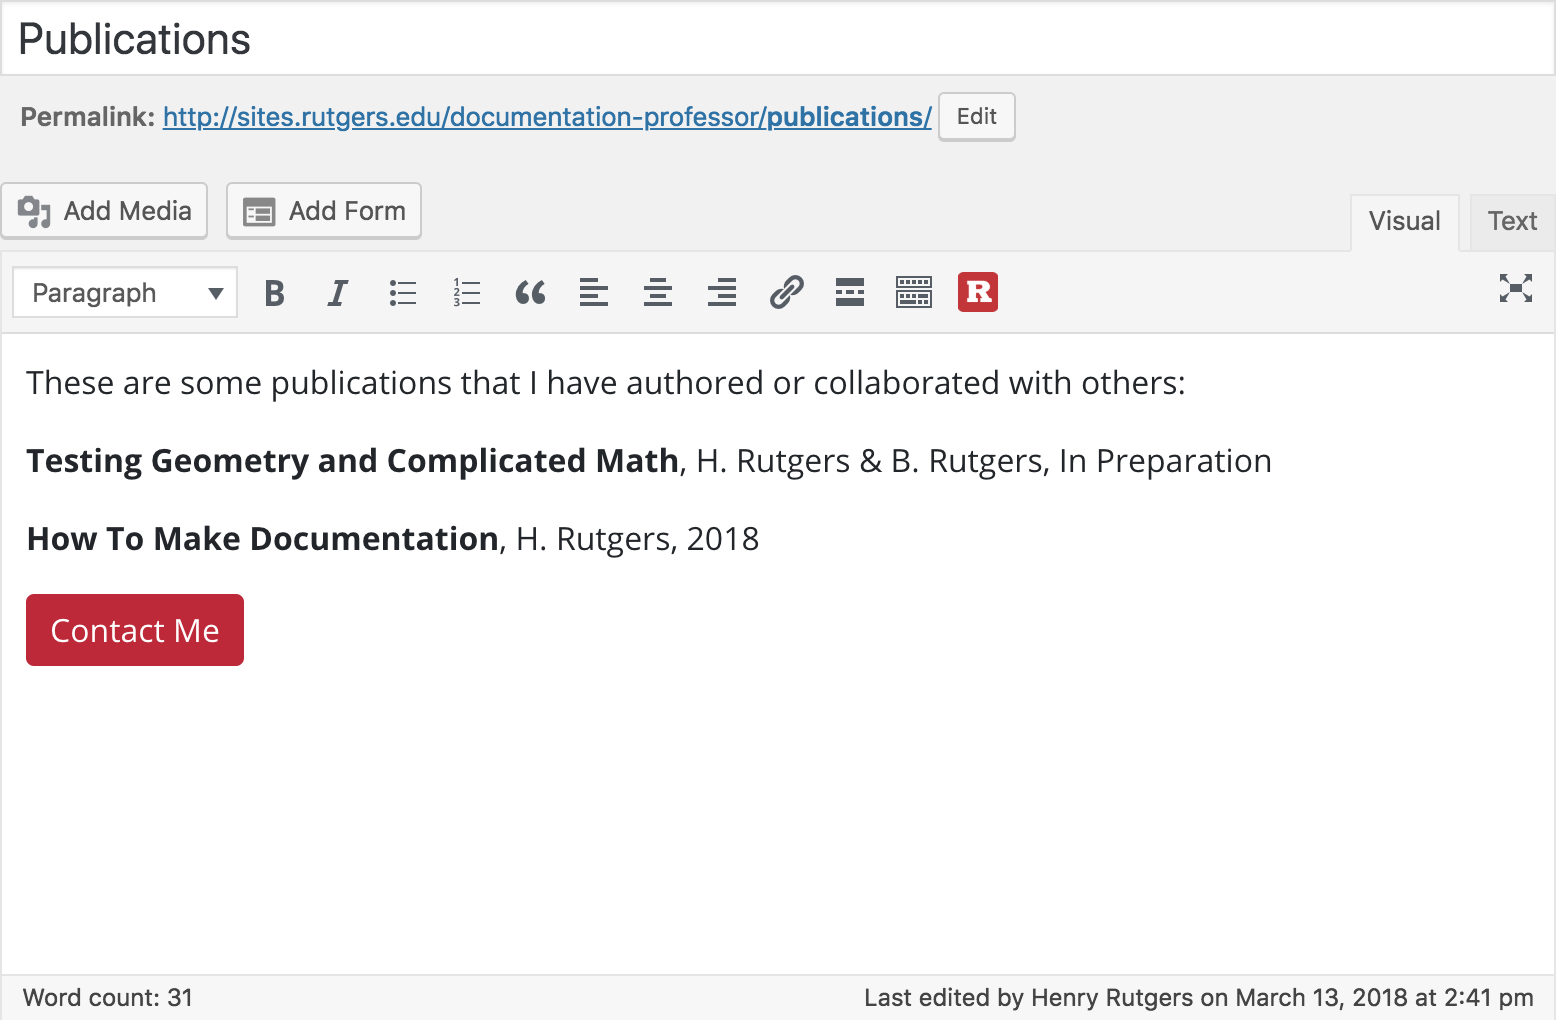The height and width of the screenshot is (1020, 1556).
Task: Switch to the Text editor tab
Action: click(x=1512, y=222)
